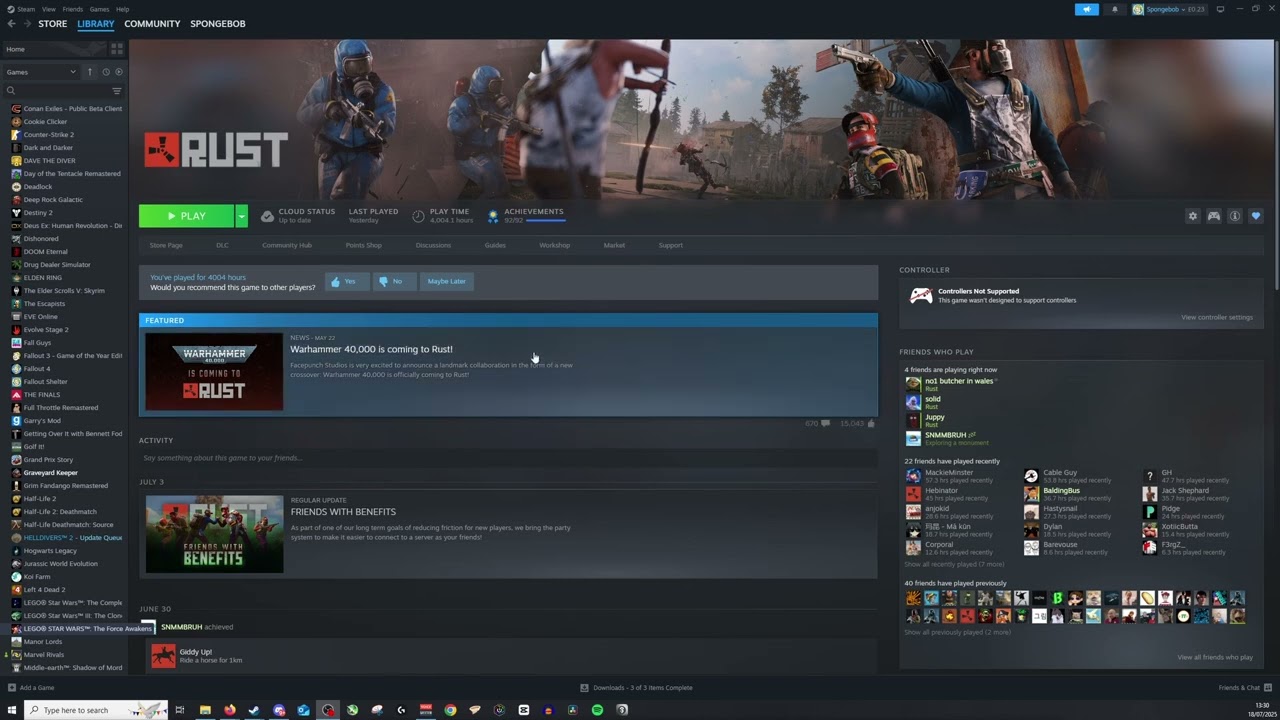Sort games by recent activity clock icon
The width and height of the screenshot is (1280, 720).
105,72
